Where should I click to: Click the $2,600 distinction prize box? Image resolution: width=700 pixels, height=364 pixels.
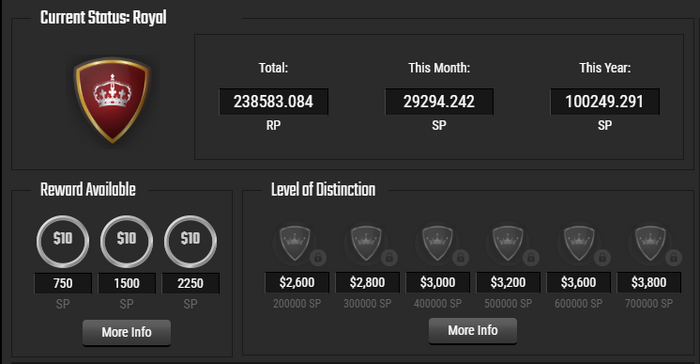point(297,282)
